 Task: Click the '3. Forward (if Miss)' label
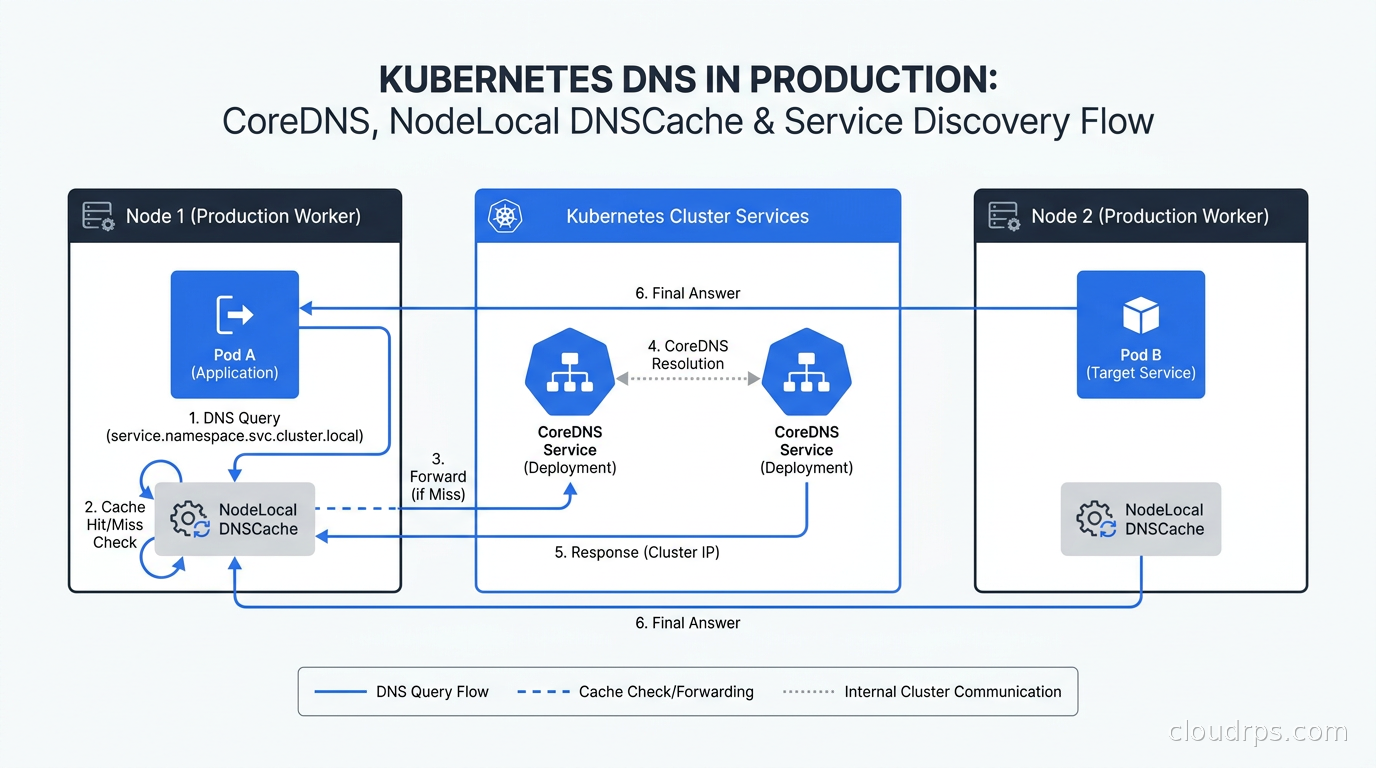[438, 476]
